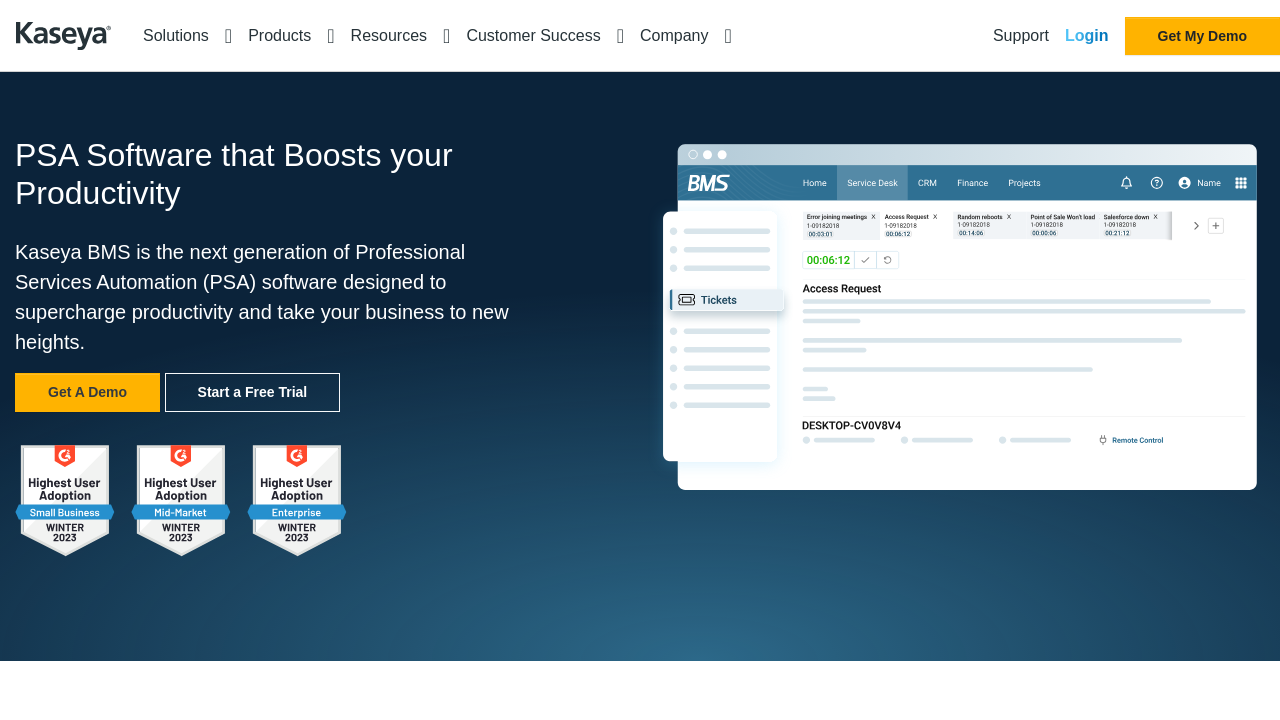
Task: Open the Customer Success menu
Action: pos(533,36)
